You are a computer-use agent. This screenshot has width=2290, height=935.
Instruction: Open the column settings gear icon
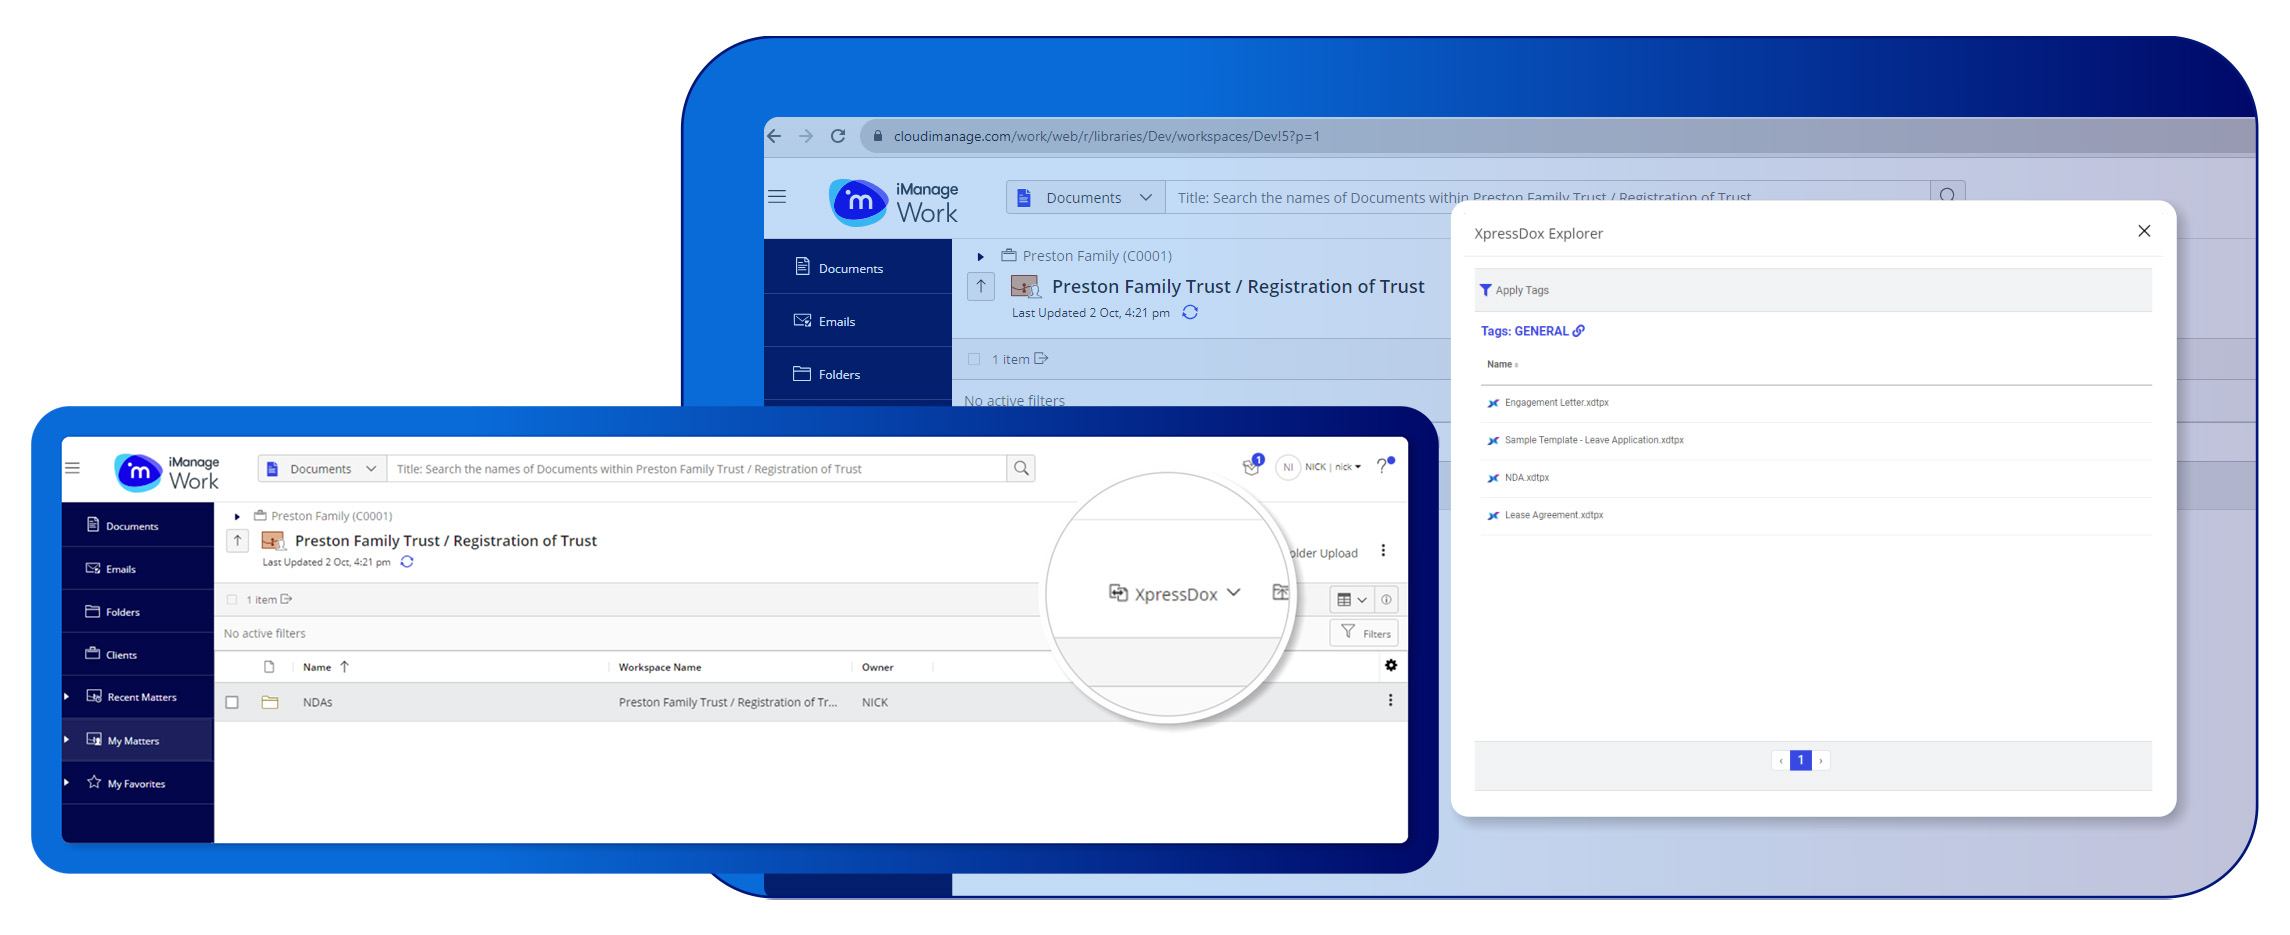pos(1390,665)
